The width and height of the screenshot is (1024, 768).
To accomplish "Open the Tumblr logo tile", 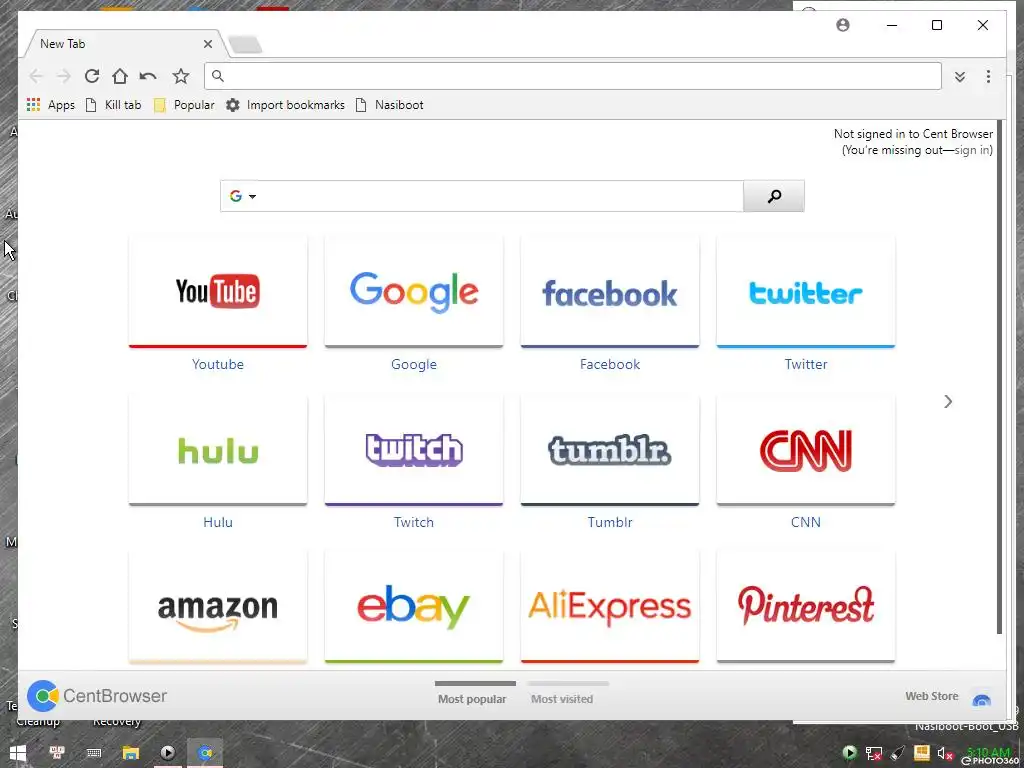I will pos(610,450).
